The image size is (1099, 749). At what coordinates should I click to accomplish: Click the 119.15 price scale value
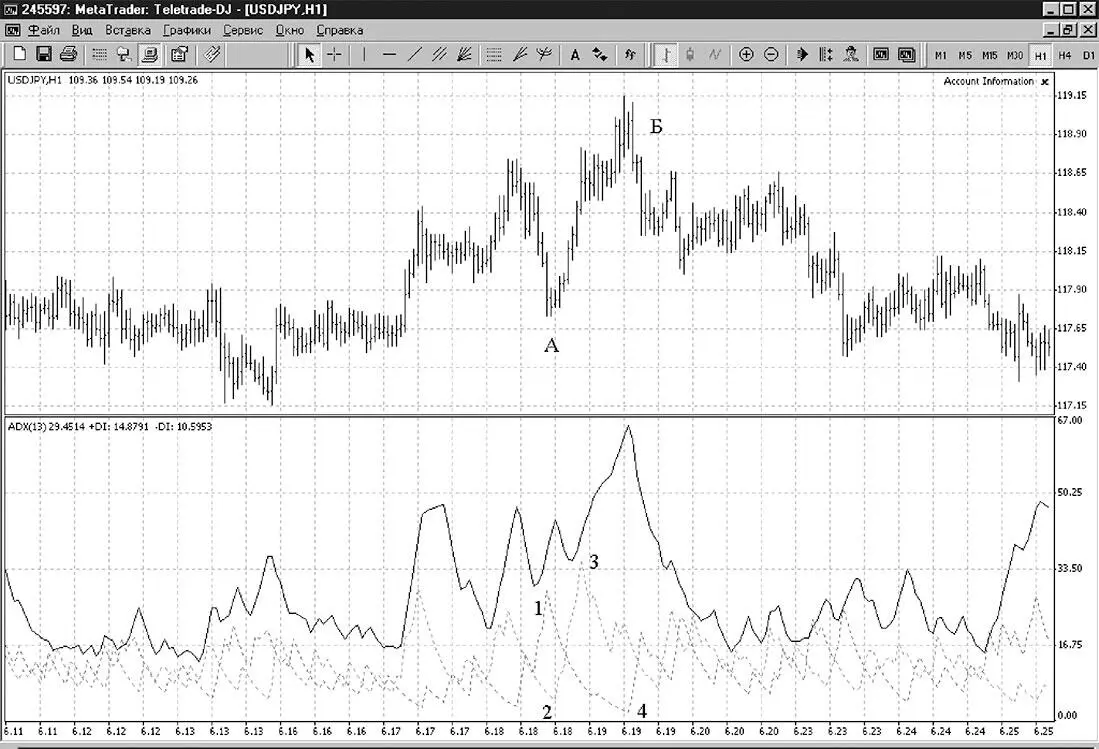(x=1072, y=95)
